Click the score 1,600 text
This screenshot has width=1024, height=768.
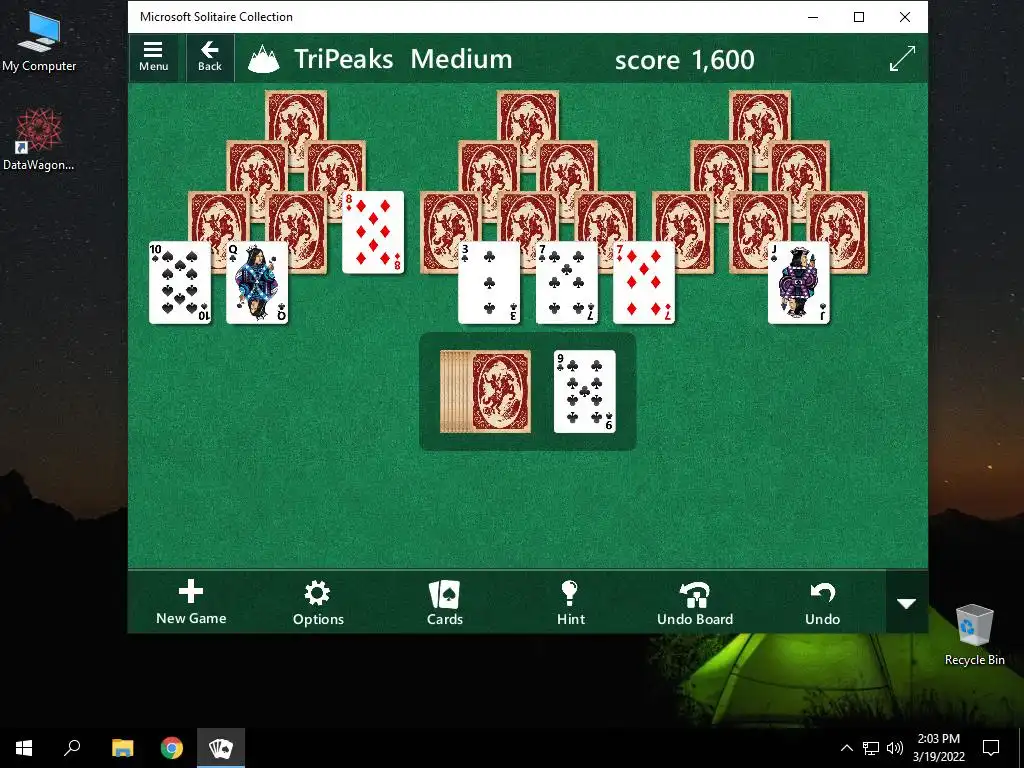(684, 59)
